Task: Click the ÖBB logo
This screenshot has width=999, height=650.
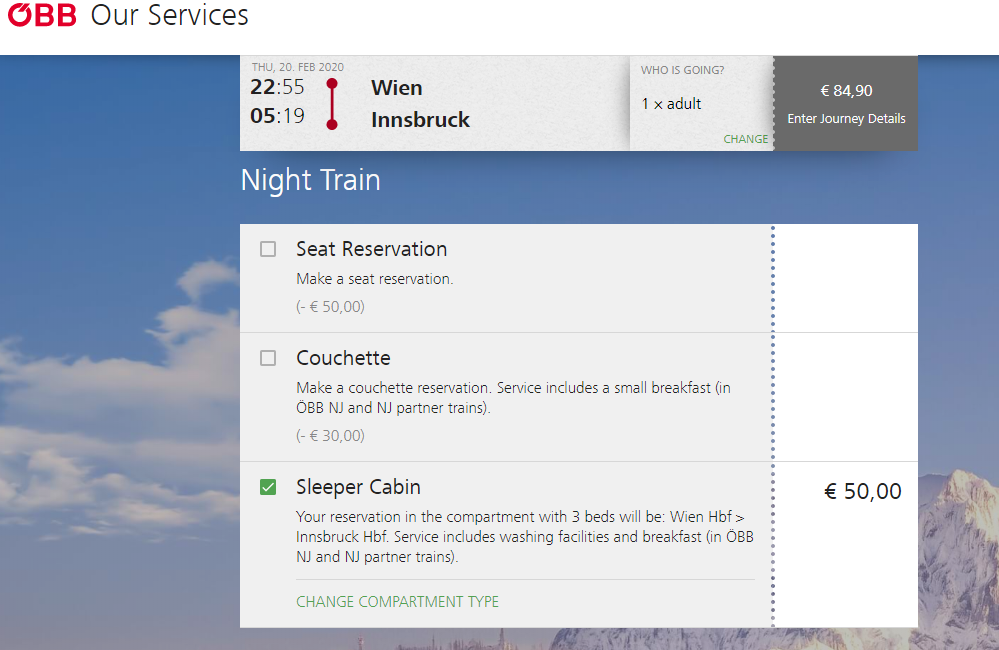Action: (42, 15)
